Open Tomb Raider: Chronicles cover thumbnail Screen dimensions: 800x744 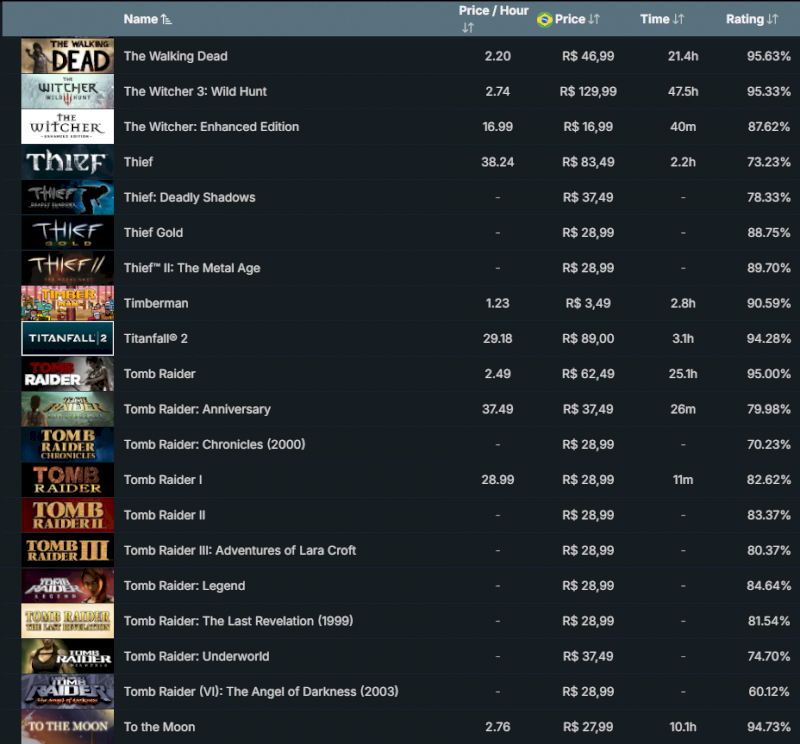pyautogui.click(x=67, y=444)
